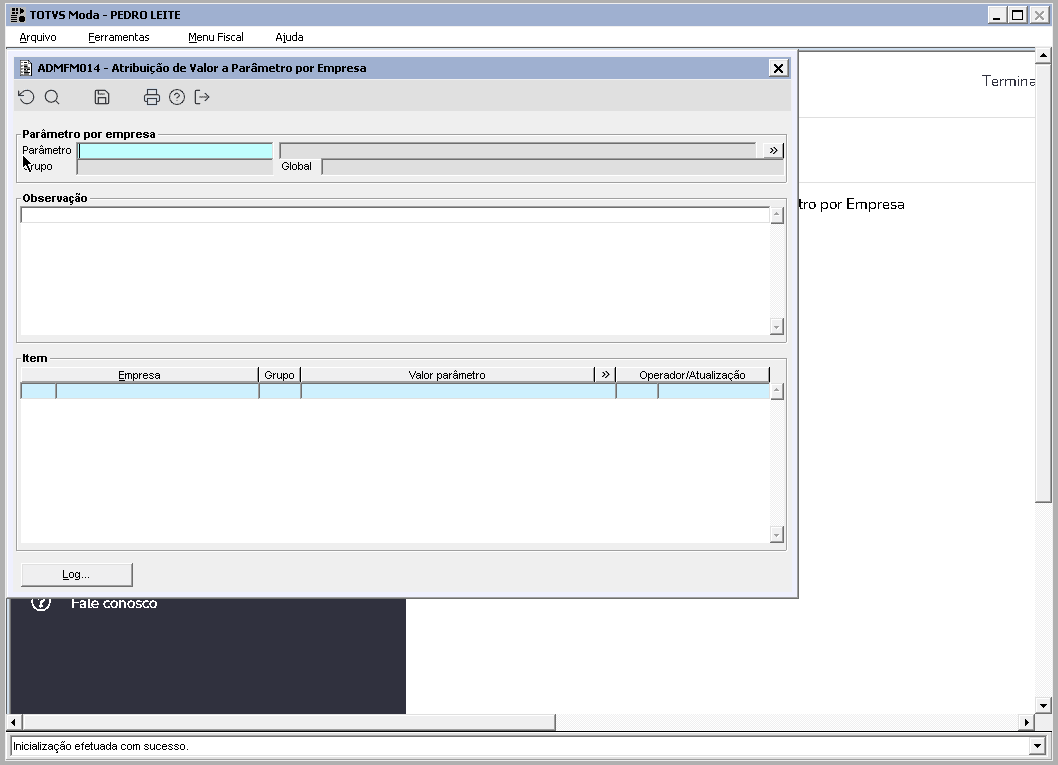Open the Menu Fiscal menu
The height and width of the screenshot is (765, 1058).
216,37
